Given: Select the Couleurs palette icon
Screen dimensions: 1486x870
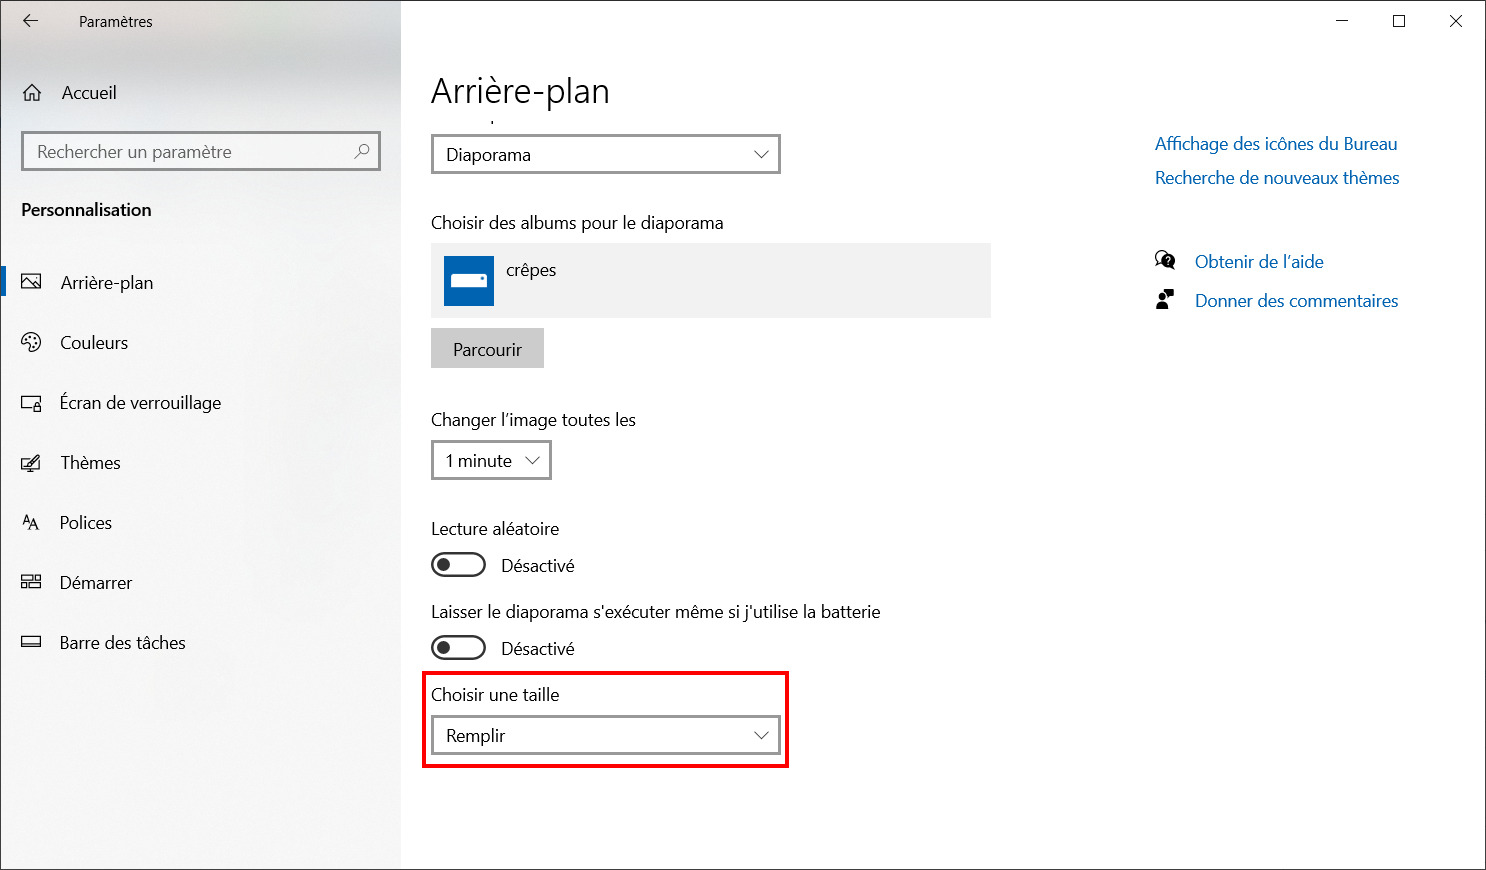Looking at the screenshot, I should tap(31, 342).
